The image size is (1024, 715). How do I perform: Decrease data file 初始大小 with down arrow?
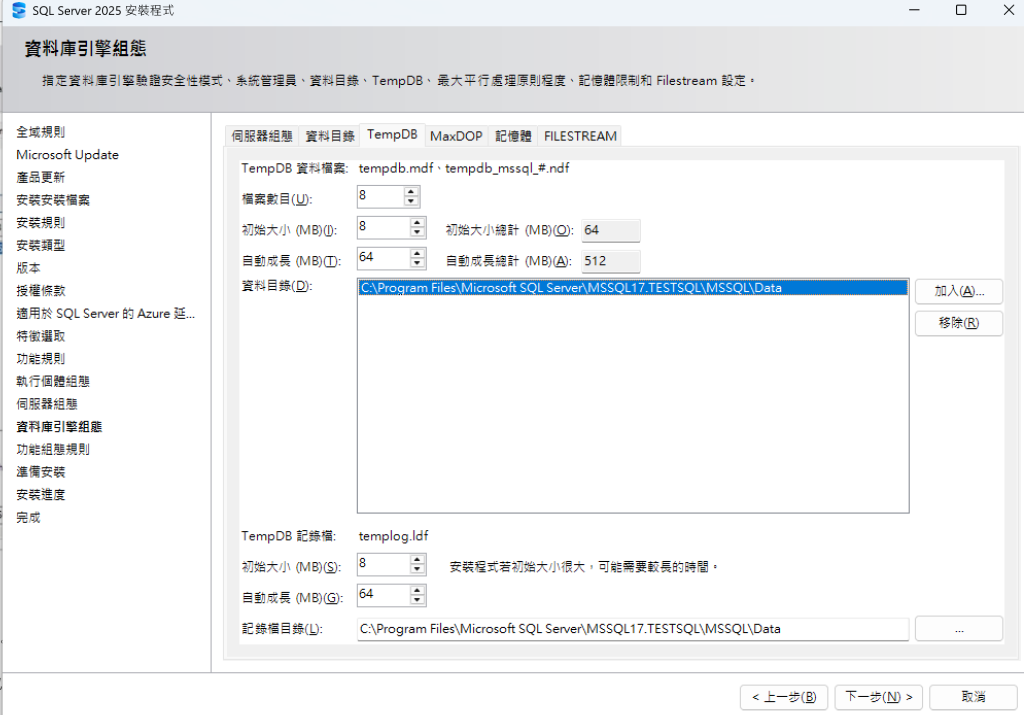[417, 232]
